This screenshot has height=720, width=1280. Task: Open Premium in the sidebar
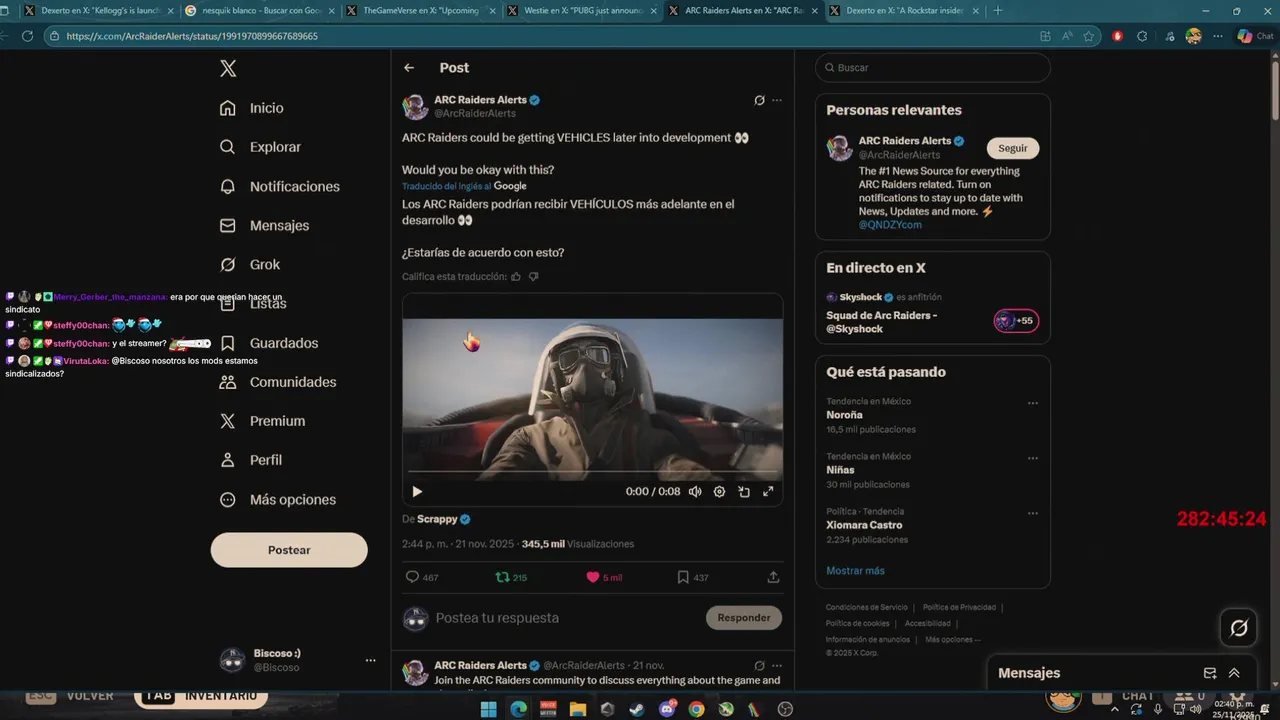coord(263,421)
